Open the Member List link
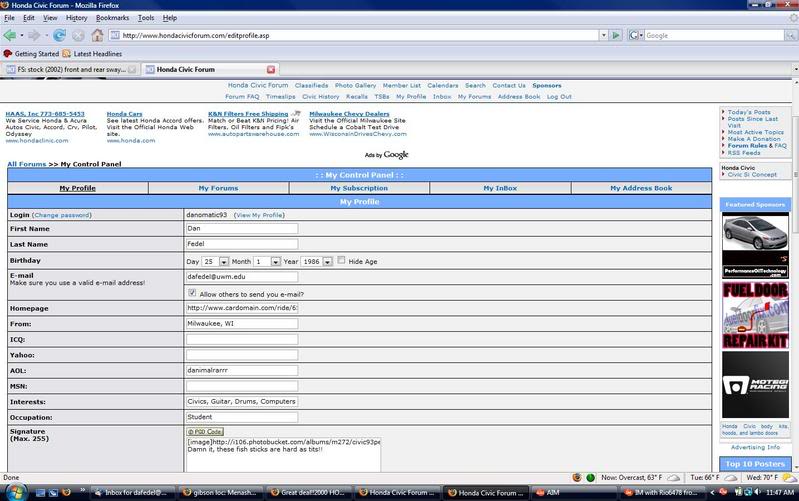The image size is (799, 501). pos(402,85)
